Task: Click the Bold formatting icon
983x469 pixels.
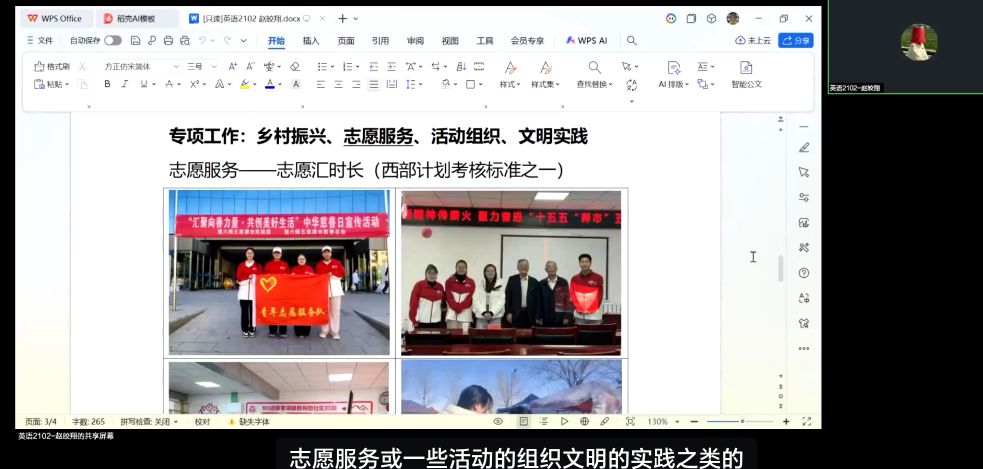Action: pos(107,84)
